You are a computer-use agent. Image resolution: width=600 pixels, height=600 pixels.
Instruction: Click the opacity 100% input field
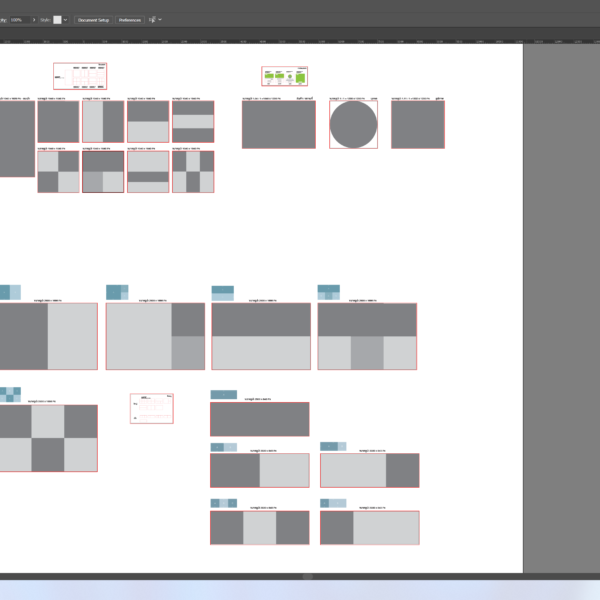pos(20,20)
